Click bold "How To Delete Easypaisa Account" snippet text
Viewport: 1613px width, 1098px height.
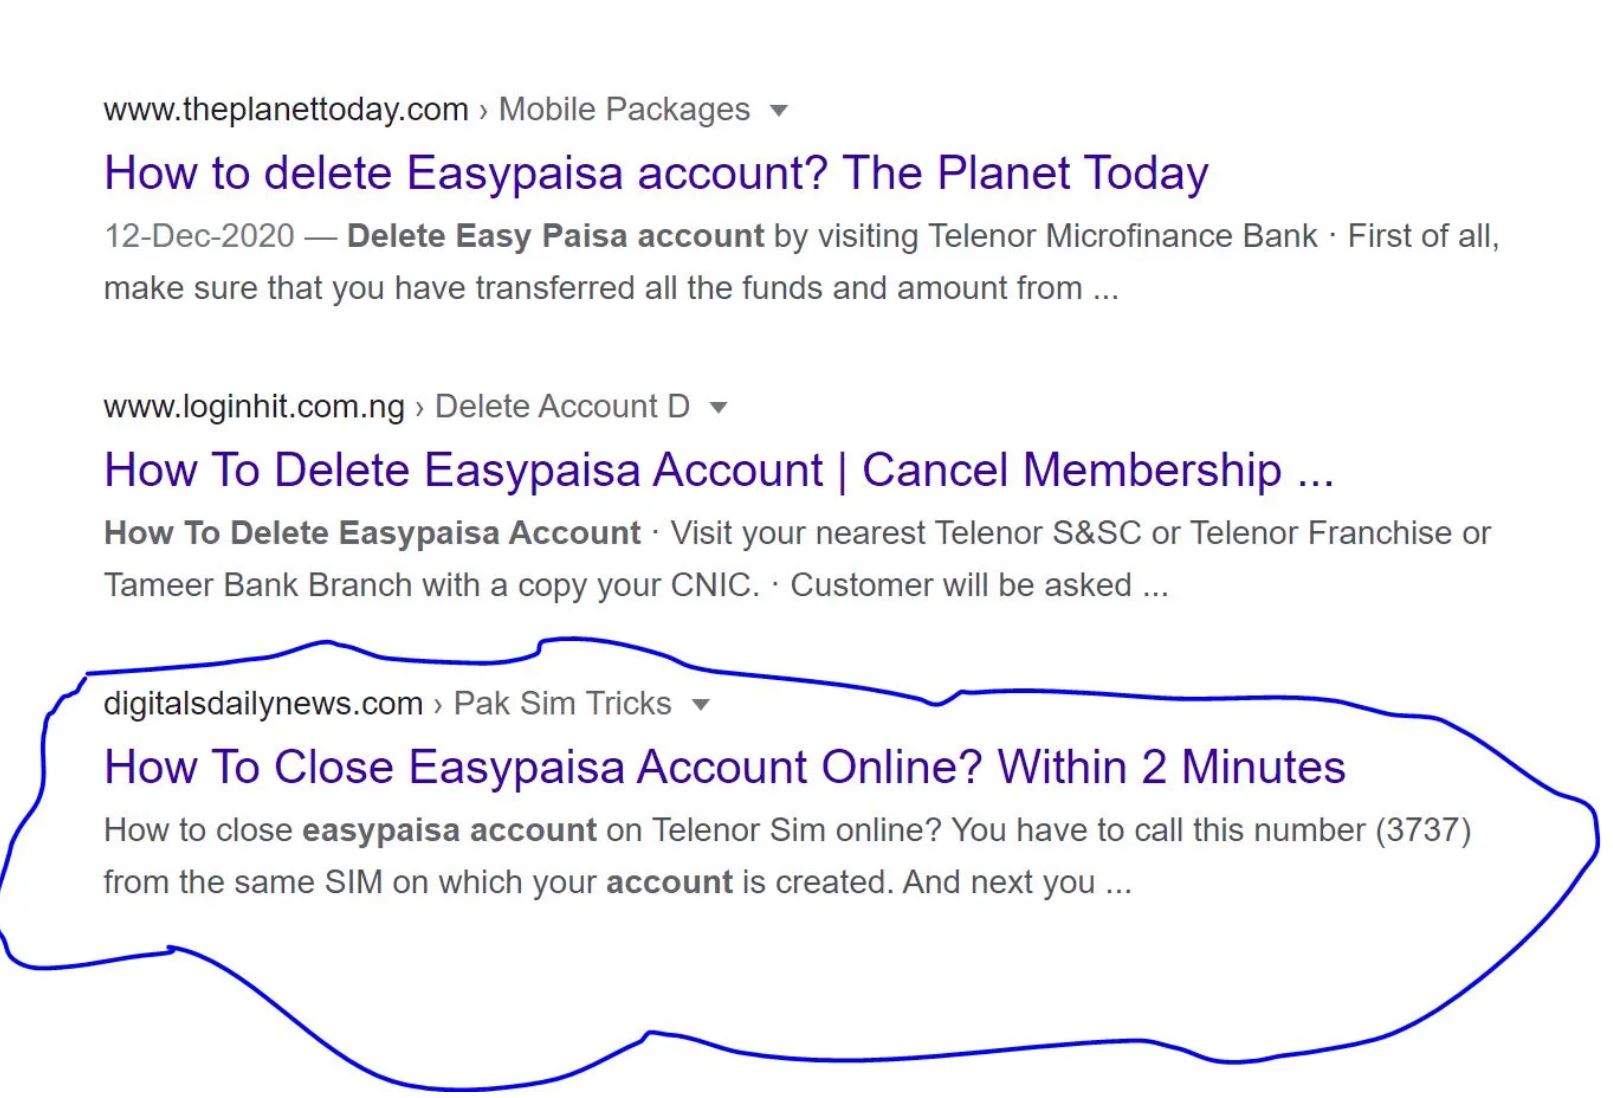(372, 533)
